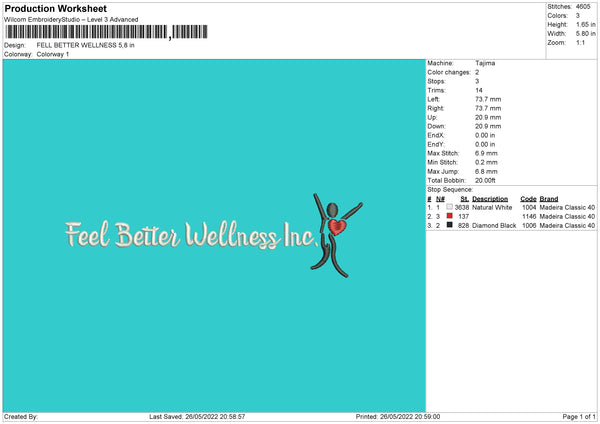Click the 'Brand' column header
The width and height of the screenshot is (600, 424).
(x=549, y=199)
